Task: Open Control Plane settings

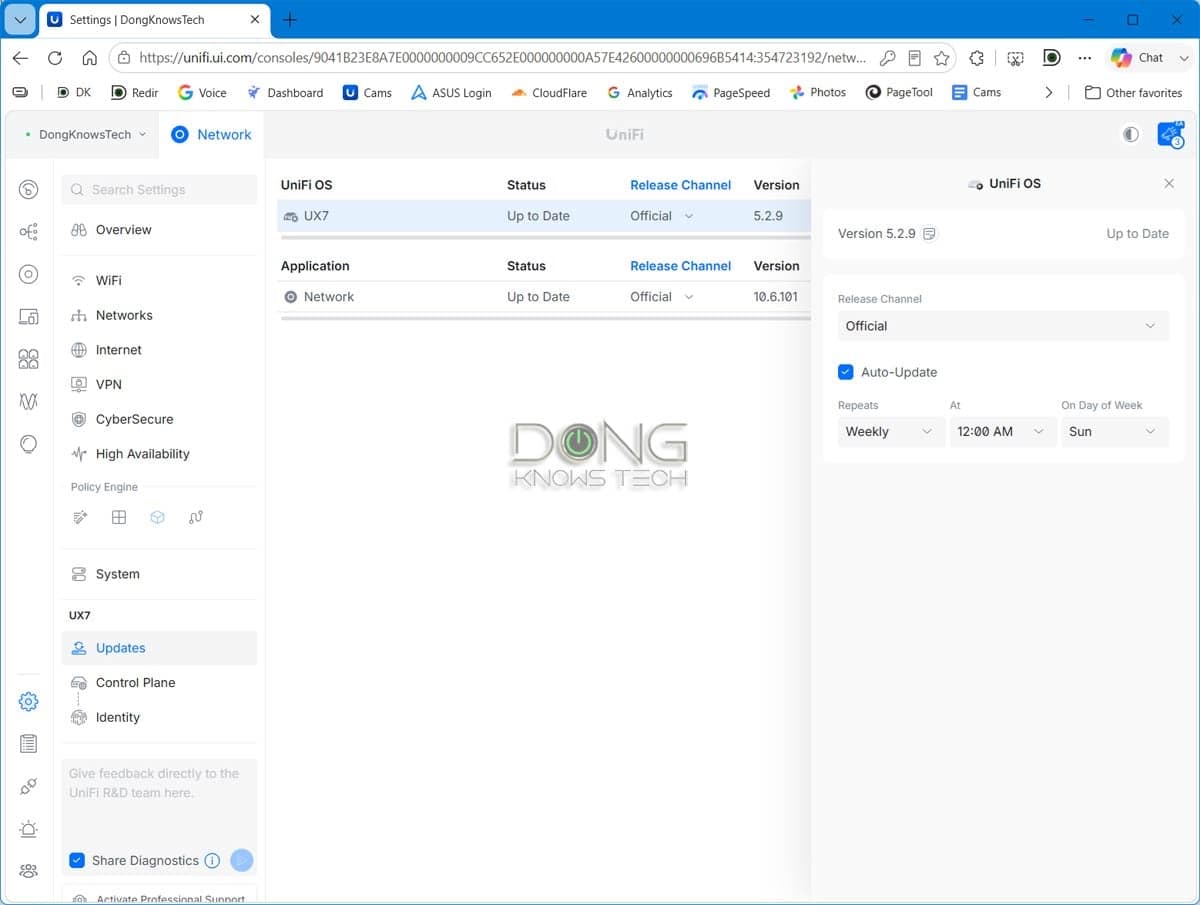Action: click(x=159, y=683)
